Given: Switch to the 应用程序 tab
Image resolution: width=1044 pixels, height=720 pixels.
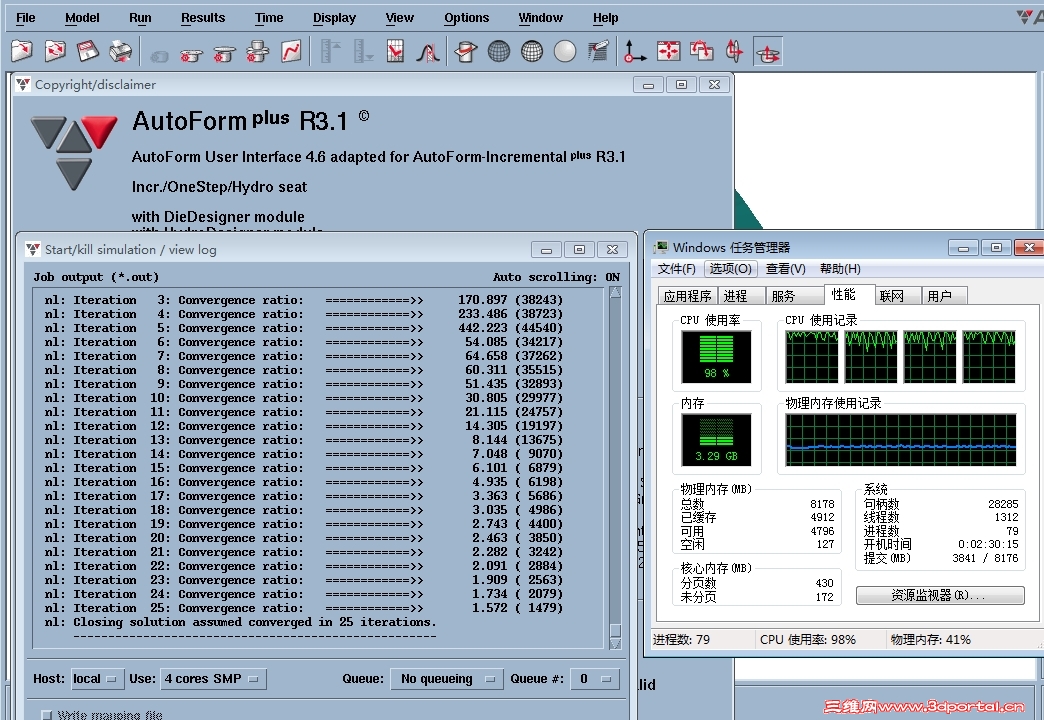Looking at the screenshot, I should click(687, 296).
